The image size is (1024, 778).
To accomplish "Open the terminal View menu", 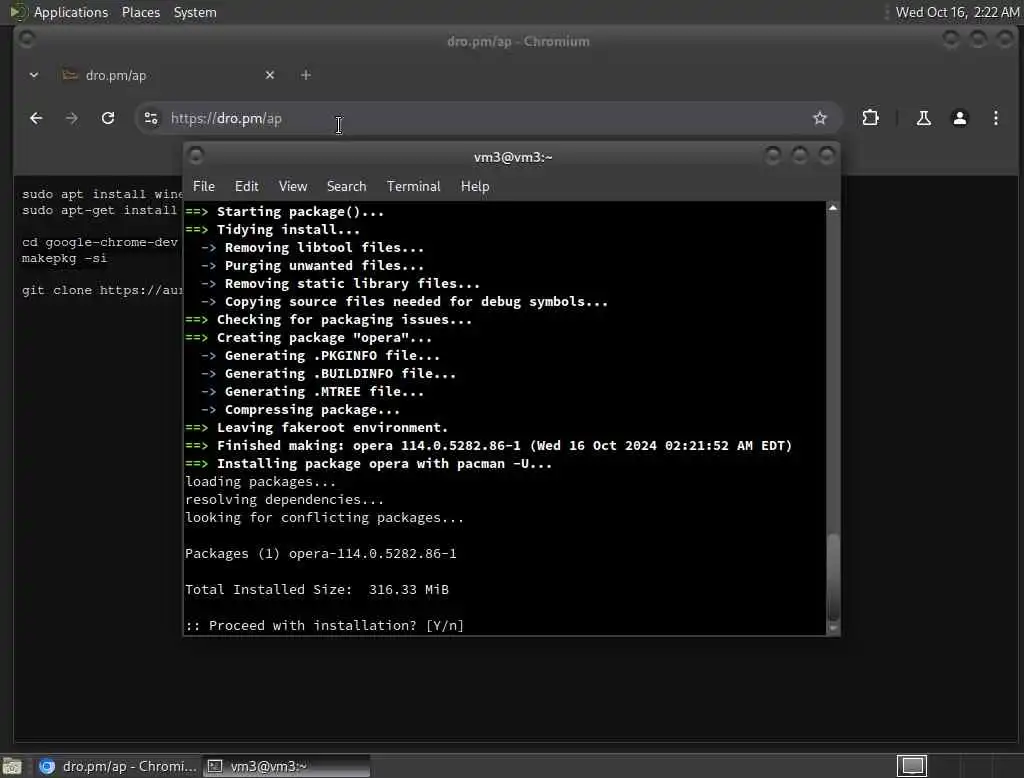I will click(293, 186).
